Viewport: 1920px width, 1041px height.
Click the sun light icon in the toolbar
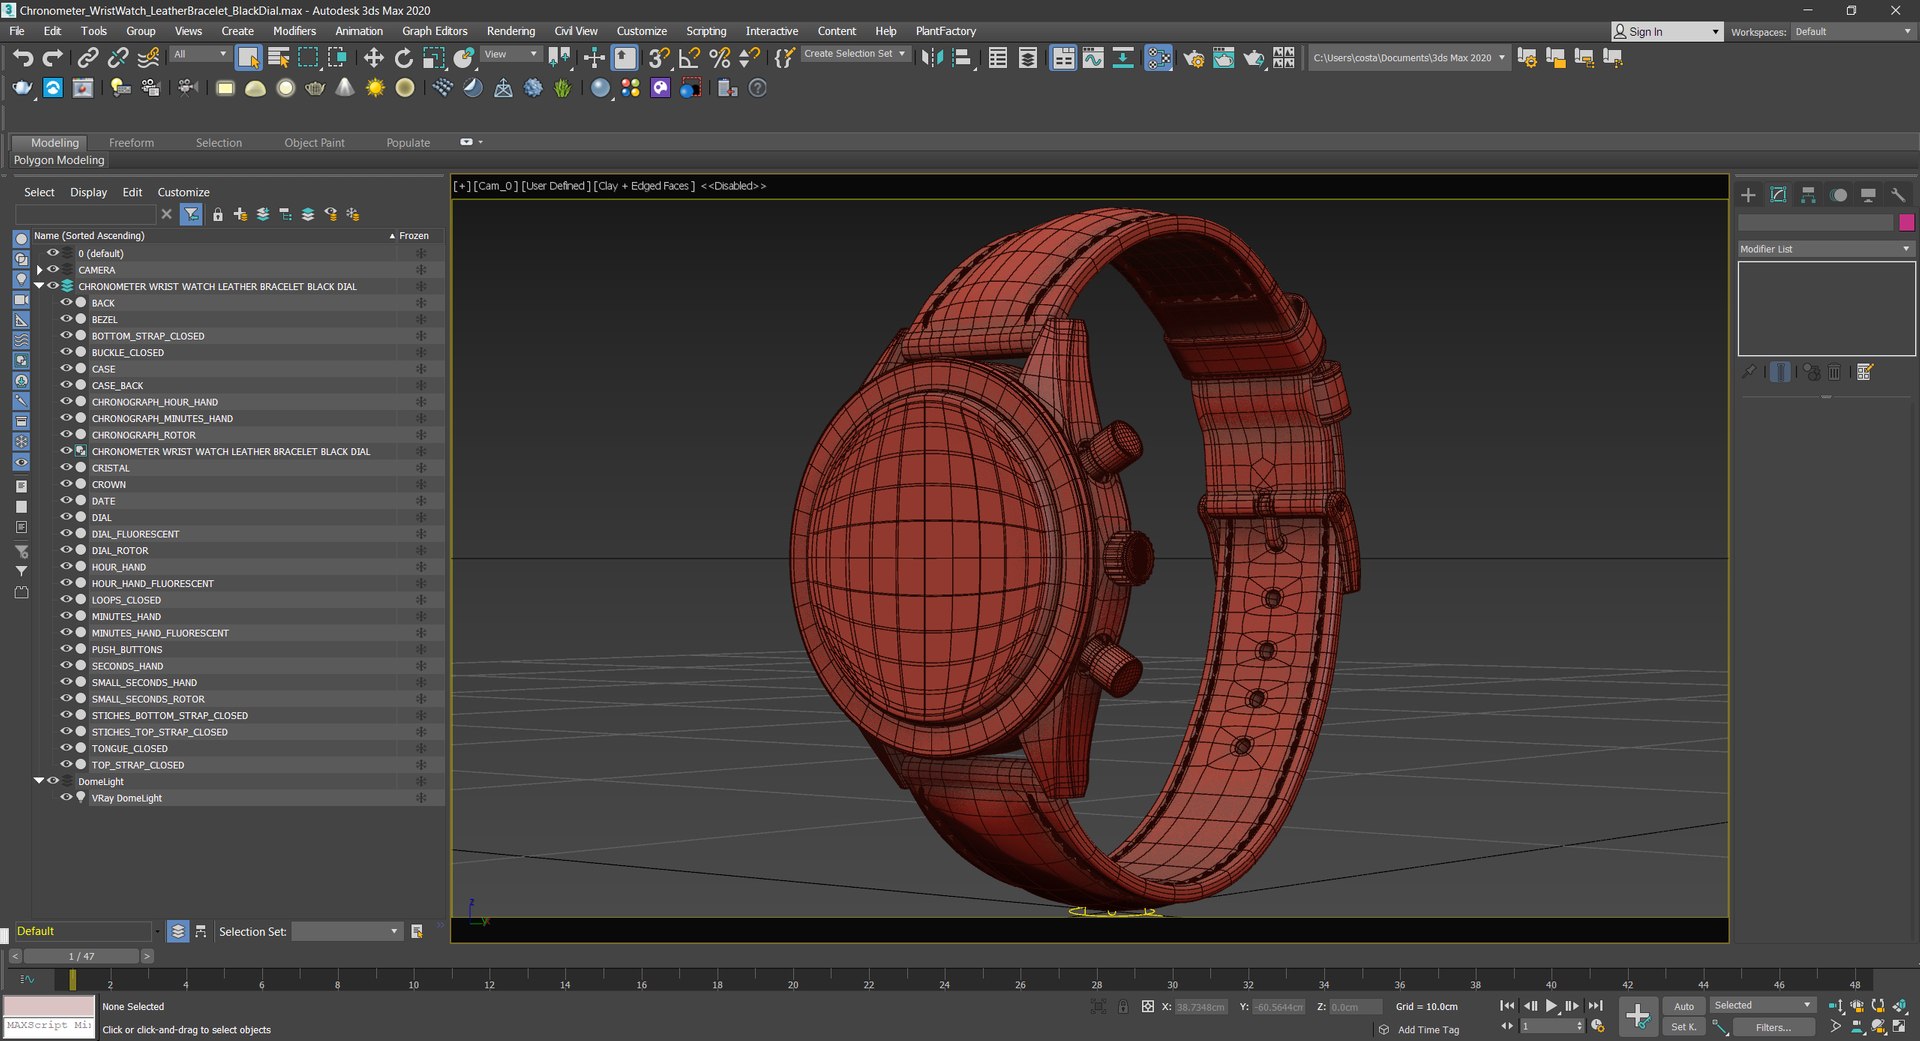pyautogui.click(x=375, y=88)
